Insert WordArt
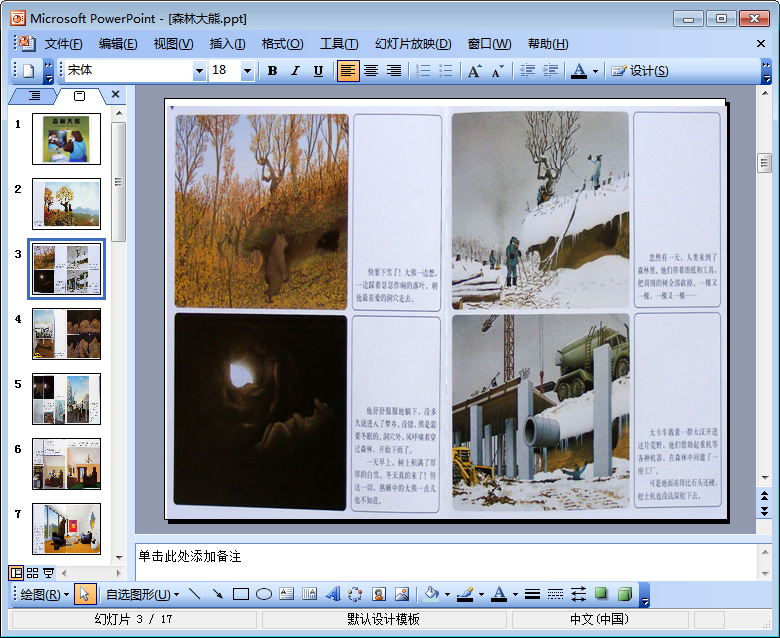780x638 pixels. click(x=332, y=594)
